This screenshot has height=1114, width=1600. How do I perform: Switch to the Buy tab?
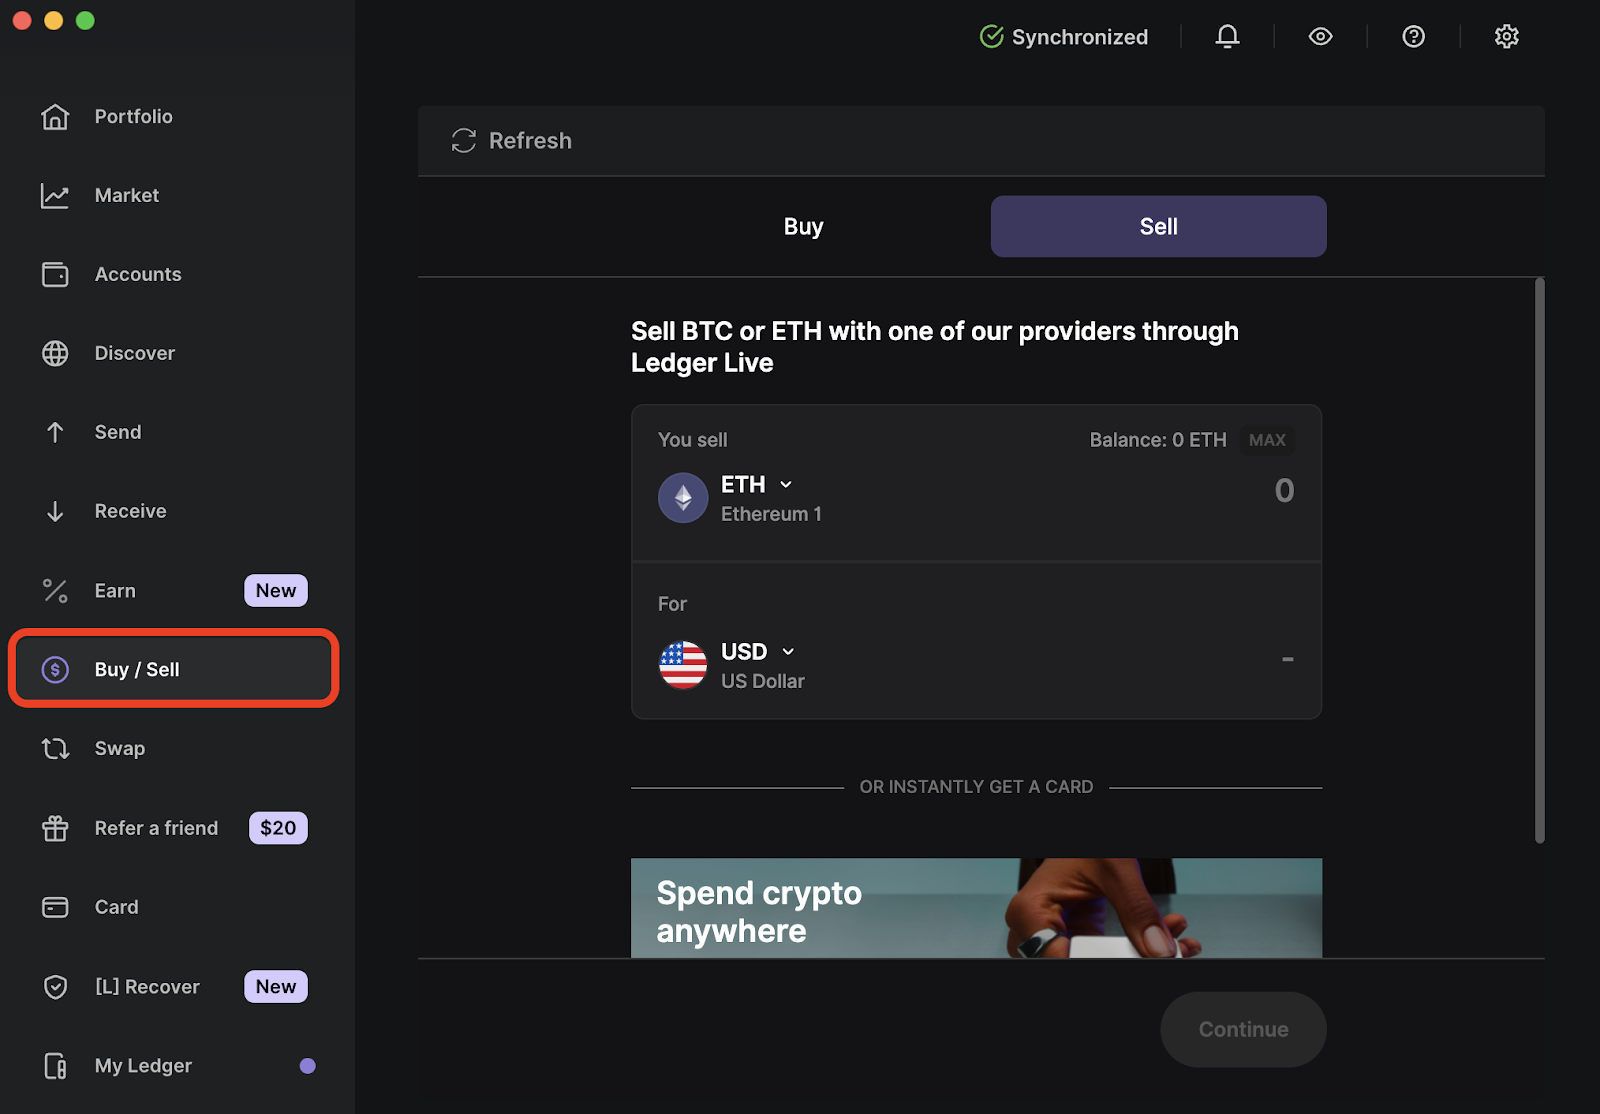(803, 226)
